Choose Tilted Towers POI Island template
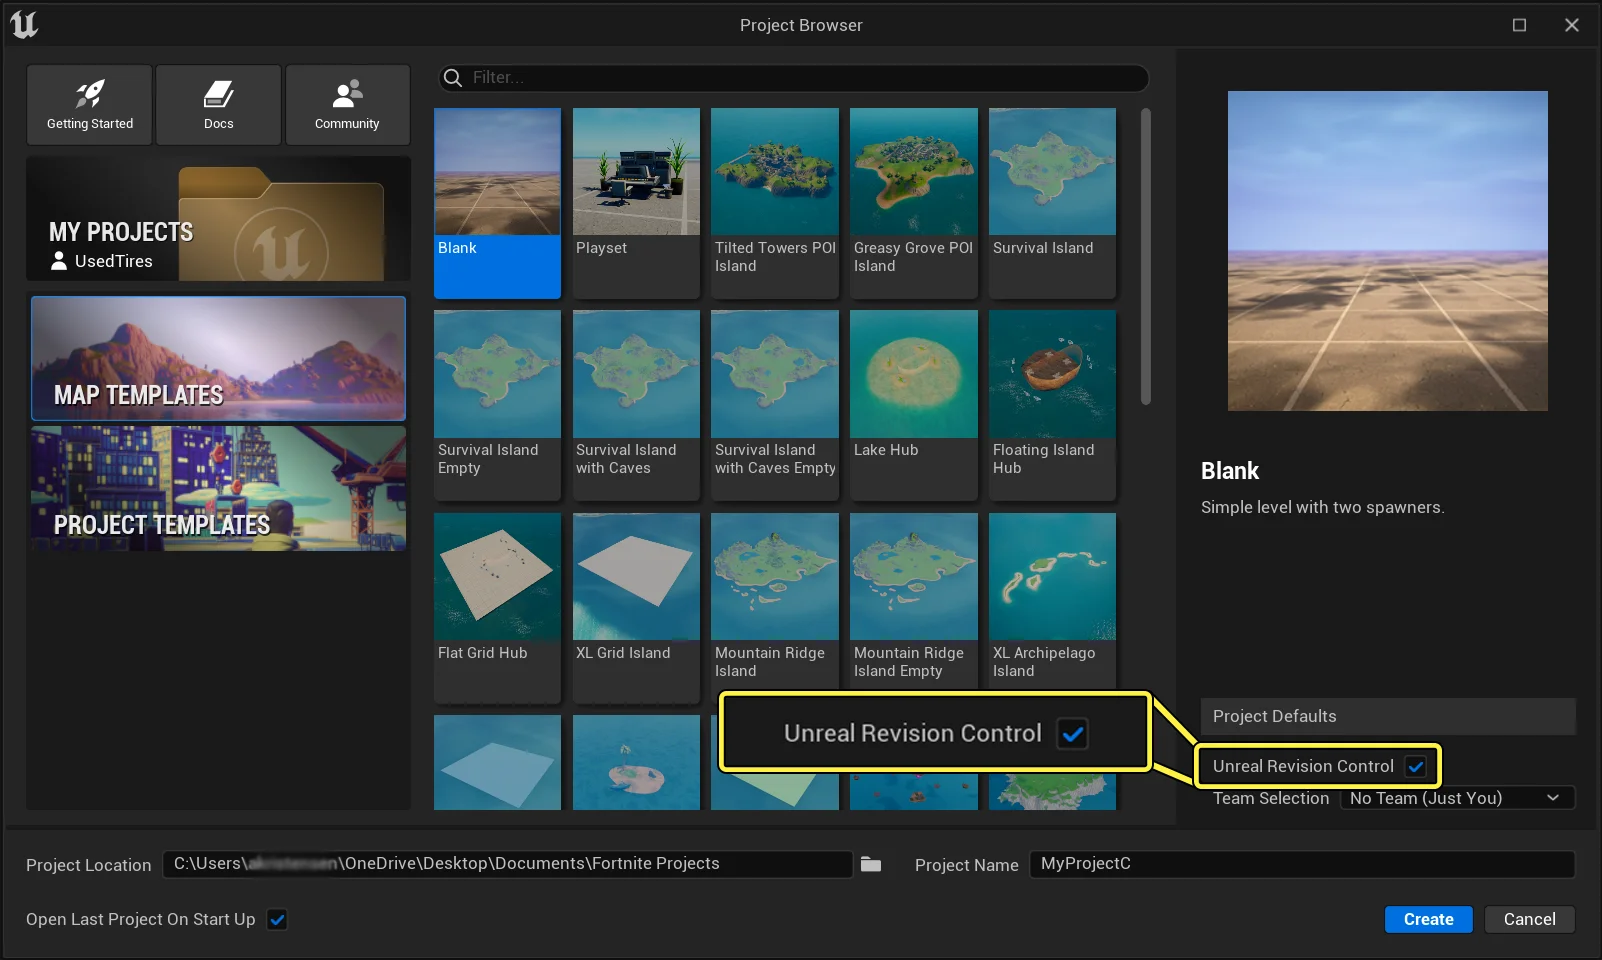The height and width of the screenshot is (960, 1602). click(x=775, y=203)
